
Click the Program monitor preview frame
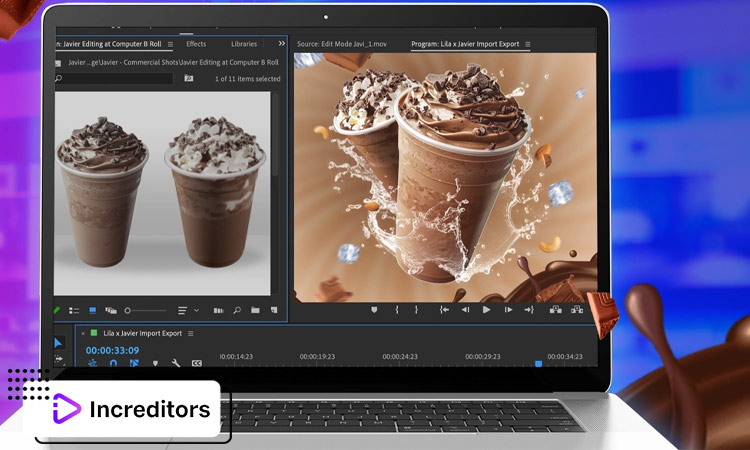[445, 177]
